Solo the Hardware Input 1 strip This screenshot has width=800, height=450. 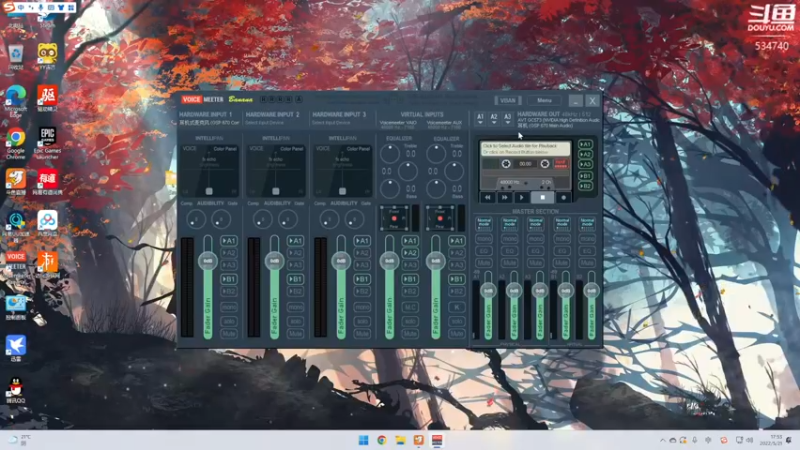point(229,321)
